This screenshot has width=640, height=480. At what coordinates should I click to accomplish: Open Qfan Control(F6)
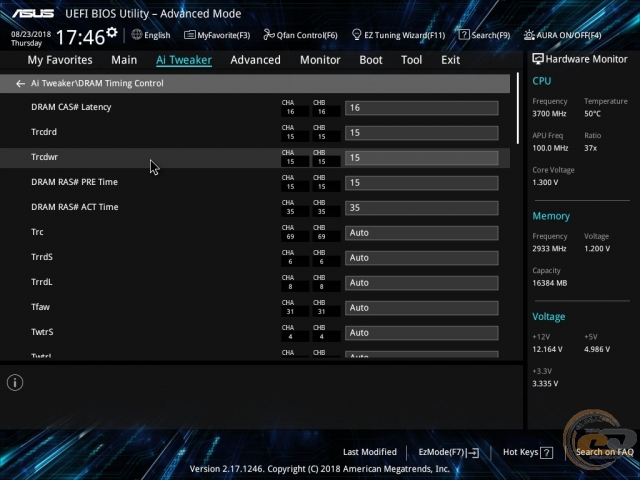[300, 35]
